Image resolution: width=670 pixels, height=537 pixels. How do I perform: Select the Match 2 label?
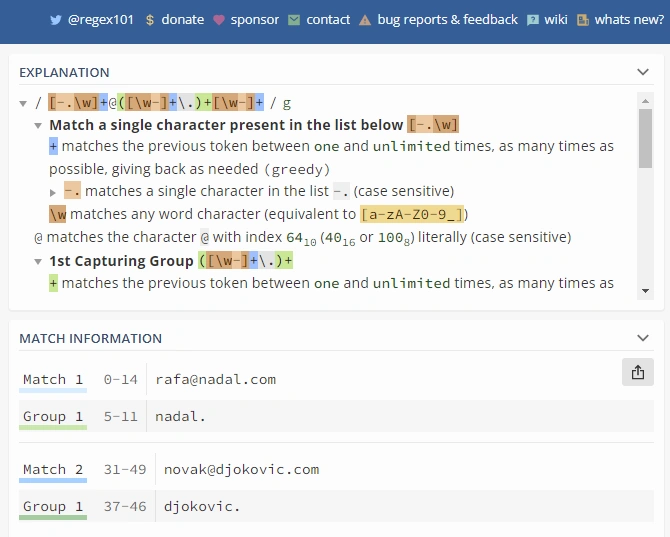[53, 470]
